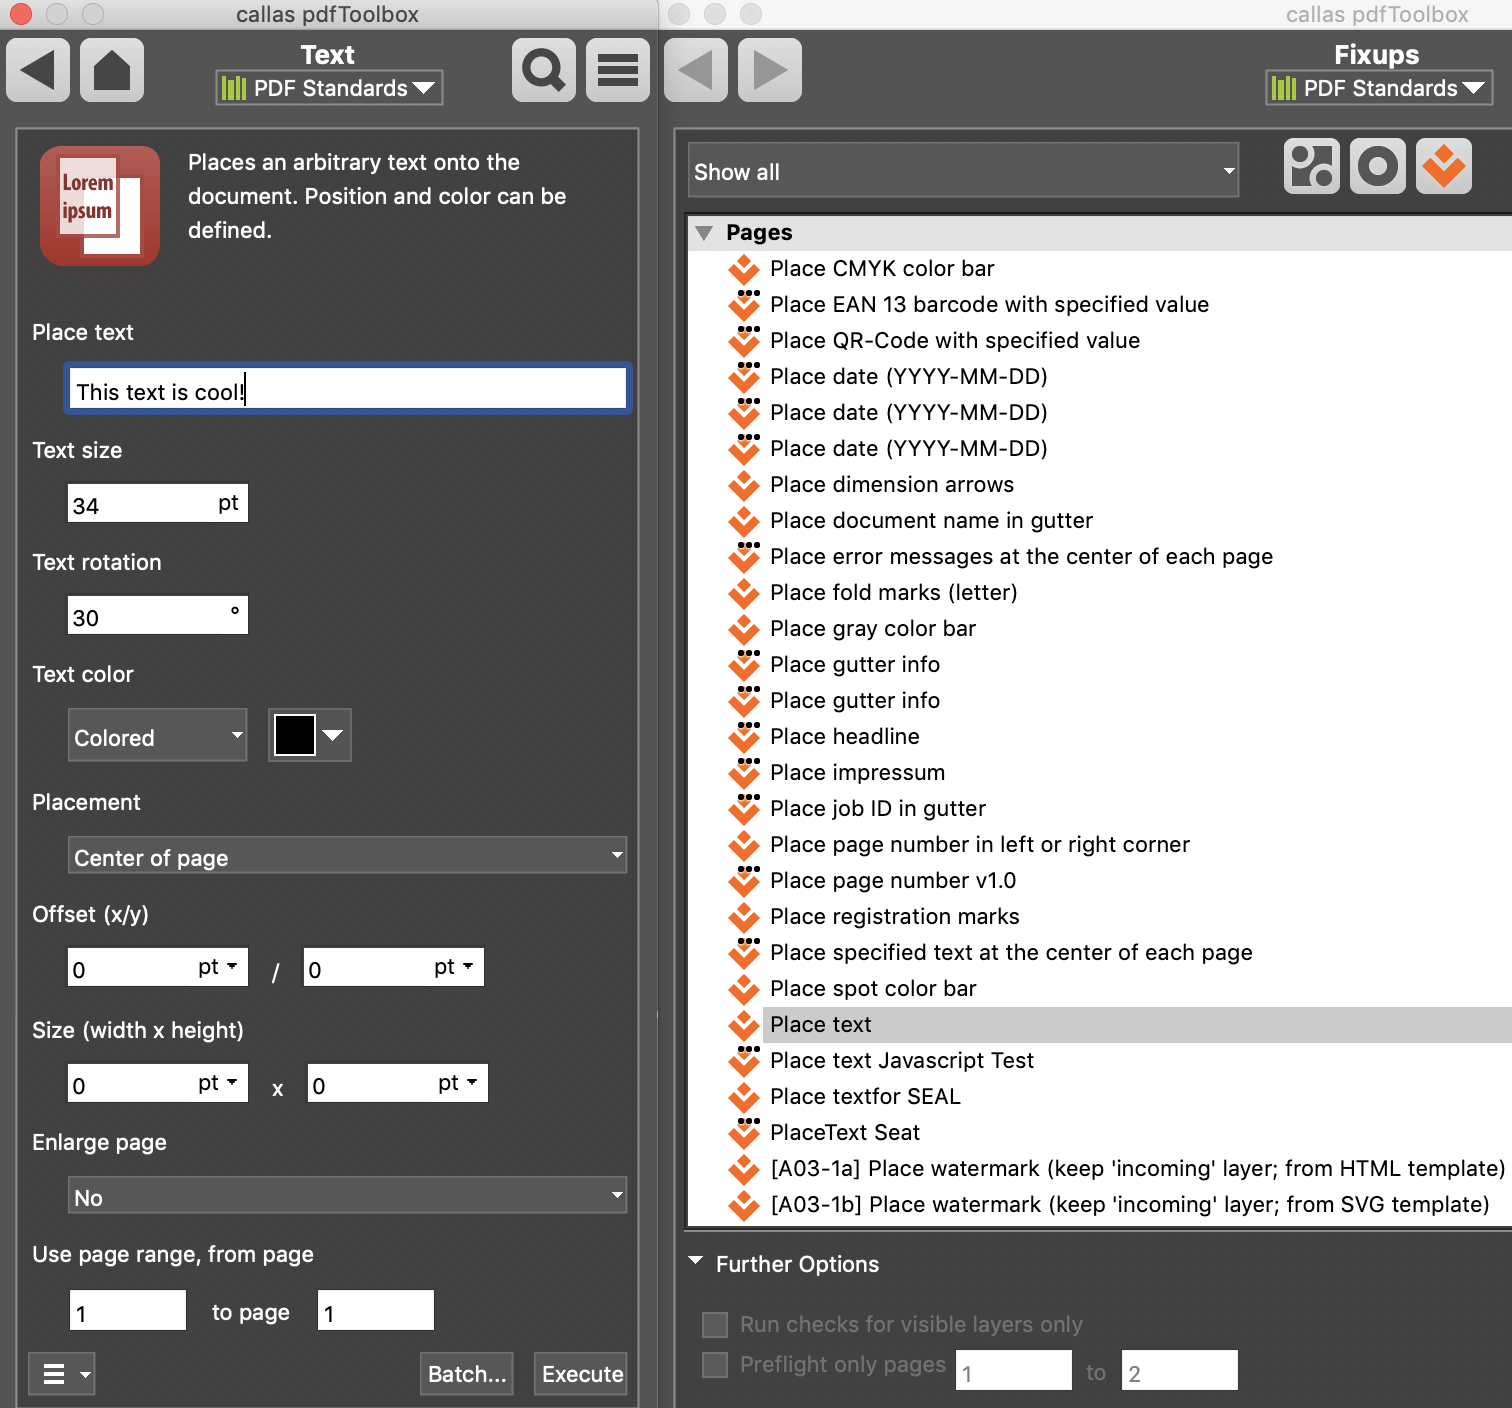
Task: Click the Place registration marks fixup icon
Action: point(744,917)
